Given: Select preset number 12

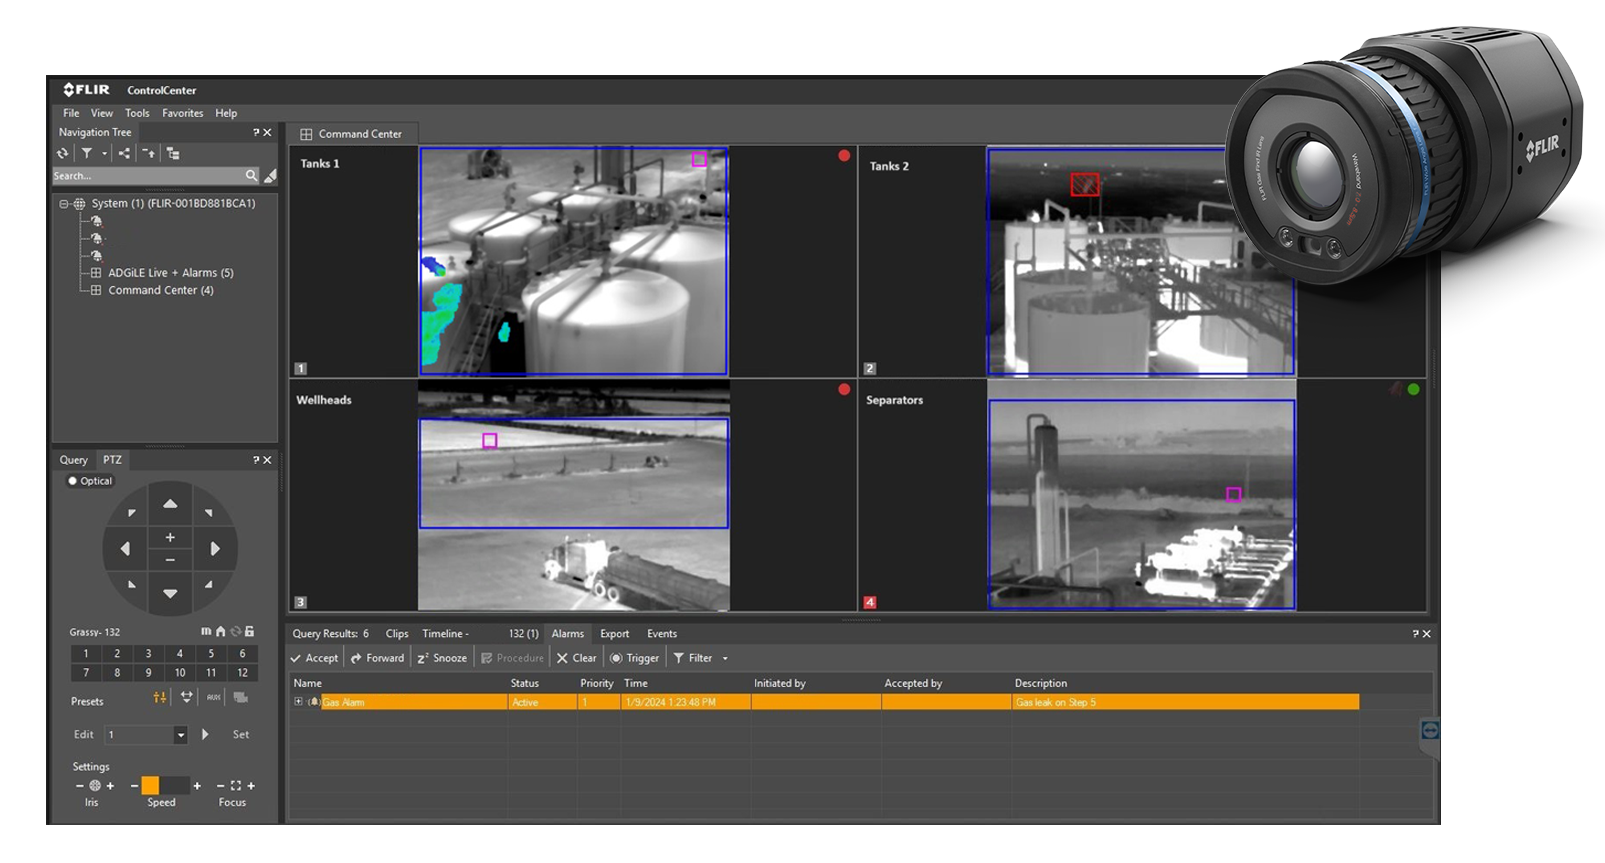Looking at the screenshot, I should (x=242, y=673).
